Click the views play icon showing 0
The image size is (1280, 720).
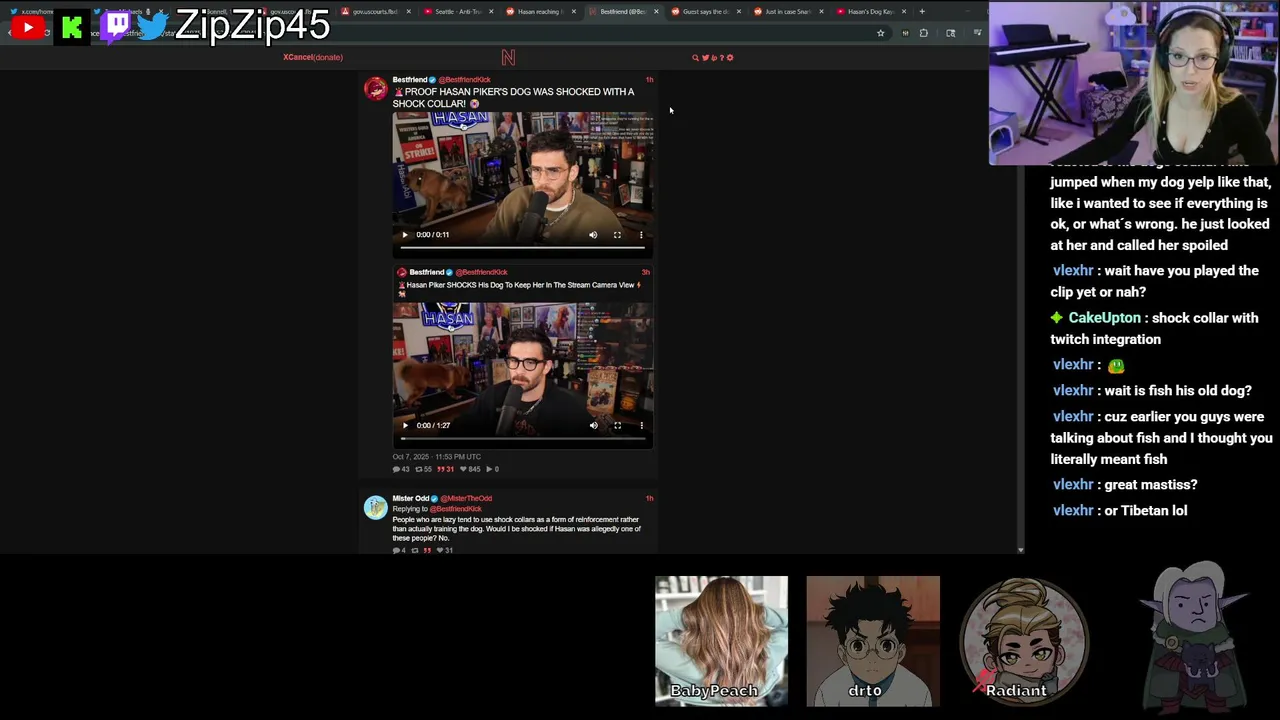point(492,469)
